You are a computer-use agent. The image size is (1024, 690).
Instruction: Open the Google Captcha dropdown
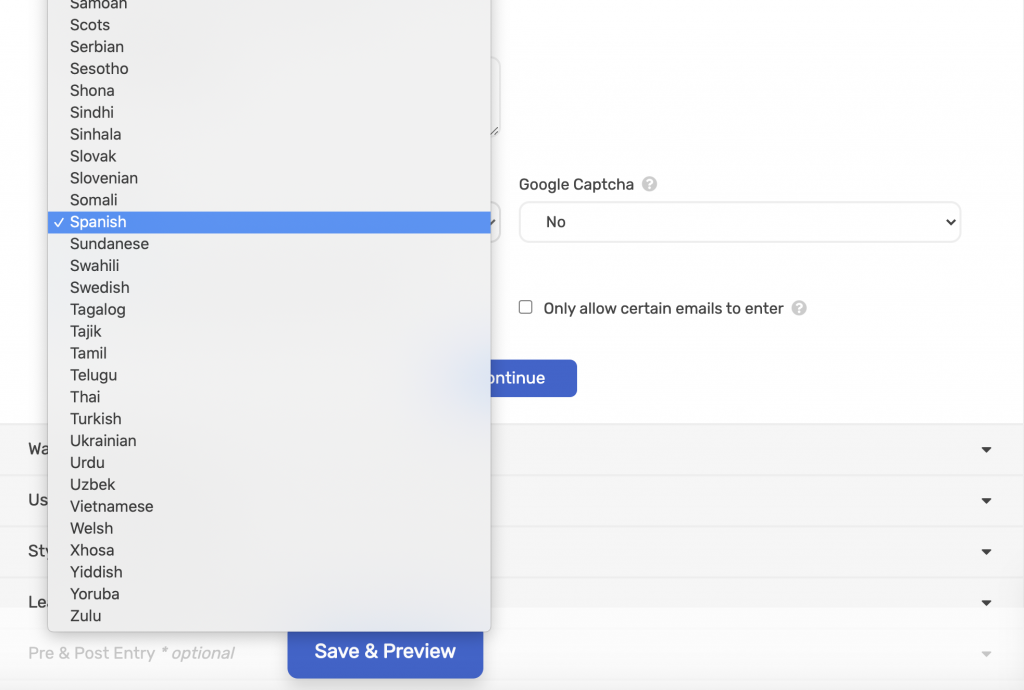click(x=739, y=222)
